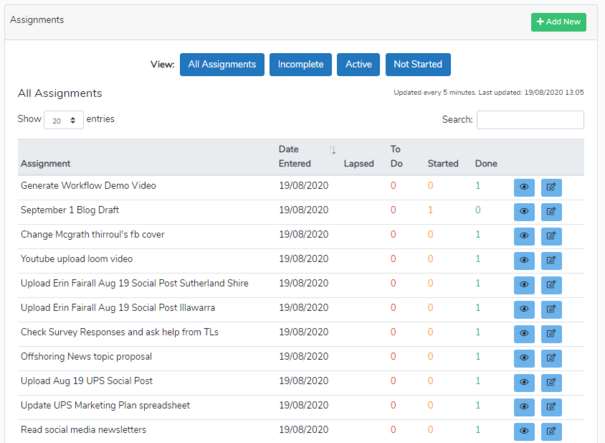
Task: Sort by the Done column header
Action: (x=486, y=163)
